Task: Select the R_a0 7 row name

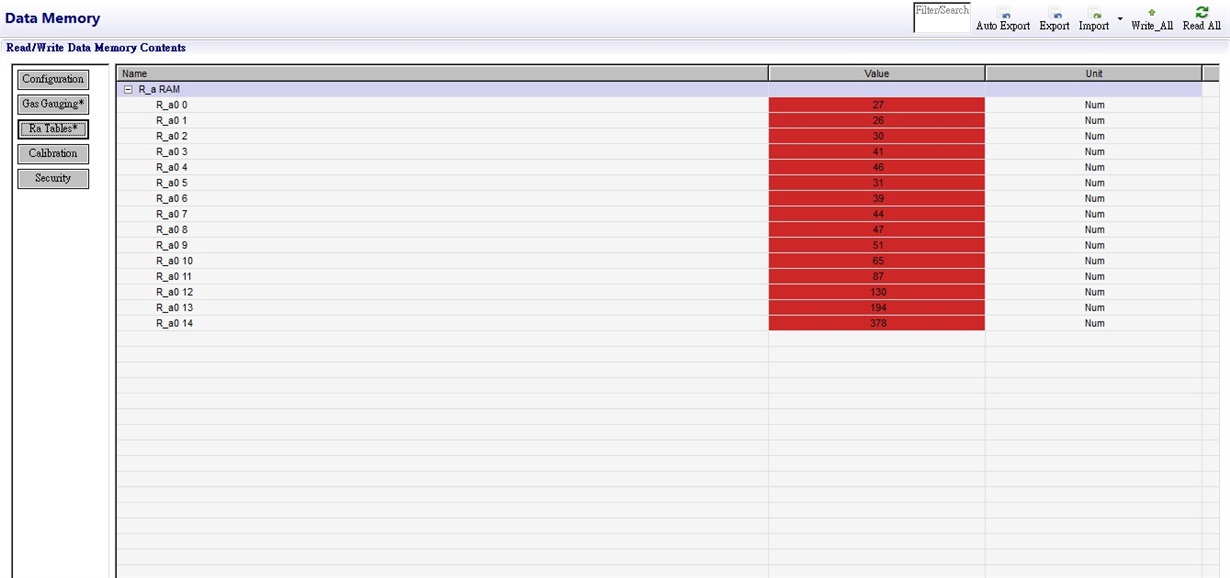Action: [x=171, y=214]
